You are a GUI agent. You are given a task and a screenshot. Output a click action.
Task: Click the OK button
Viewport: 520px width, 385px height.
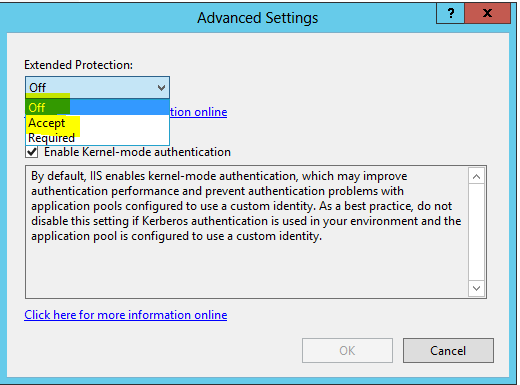(347, 351)
